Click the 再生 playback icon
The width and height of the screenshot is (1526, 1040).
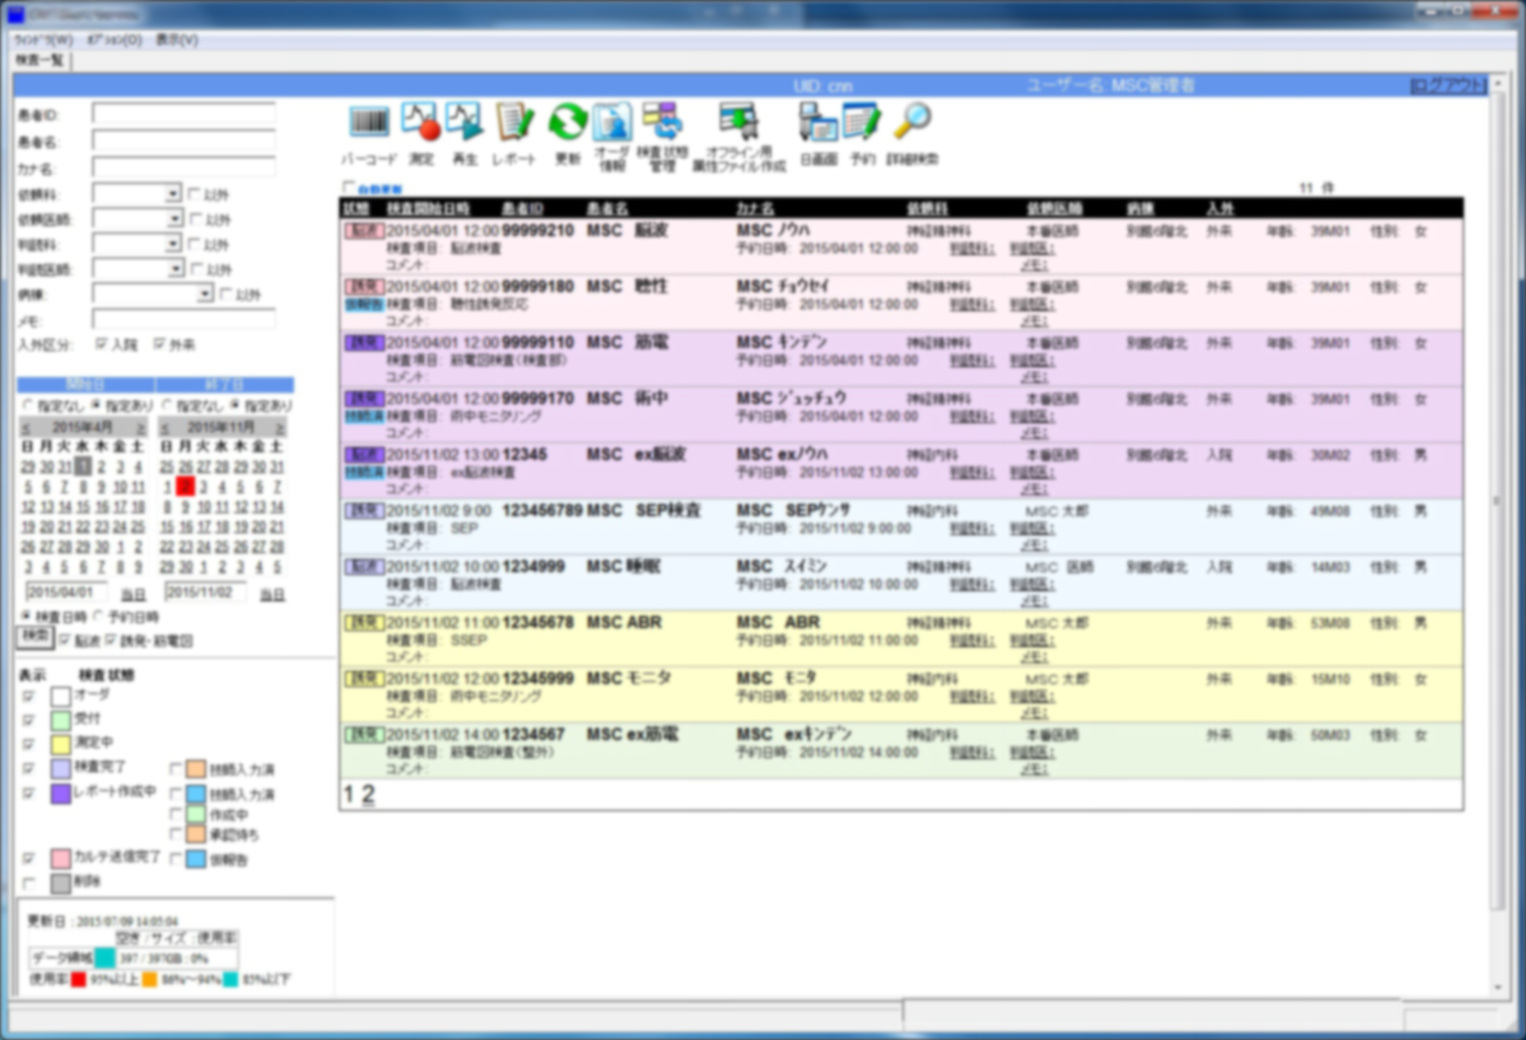[x=465, y=124]
